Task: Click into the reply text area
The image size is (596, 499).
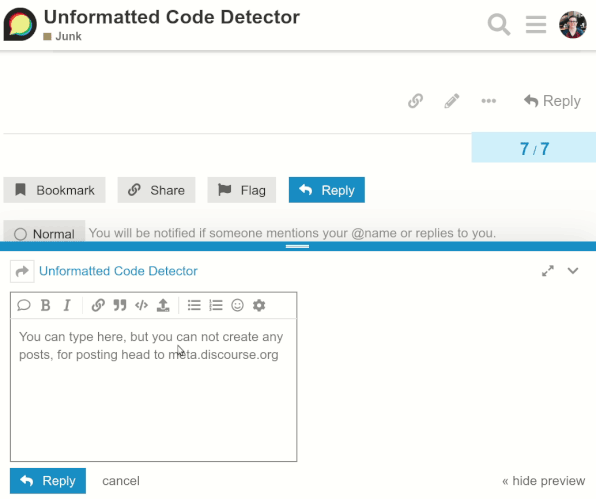Action: pos(154,390)
